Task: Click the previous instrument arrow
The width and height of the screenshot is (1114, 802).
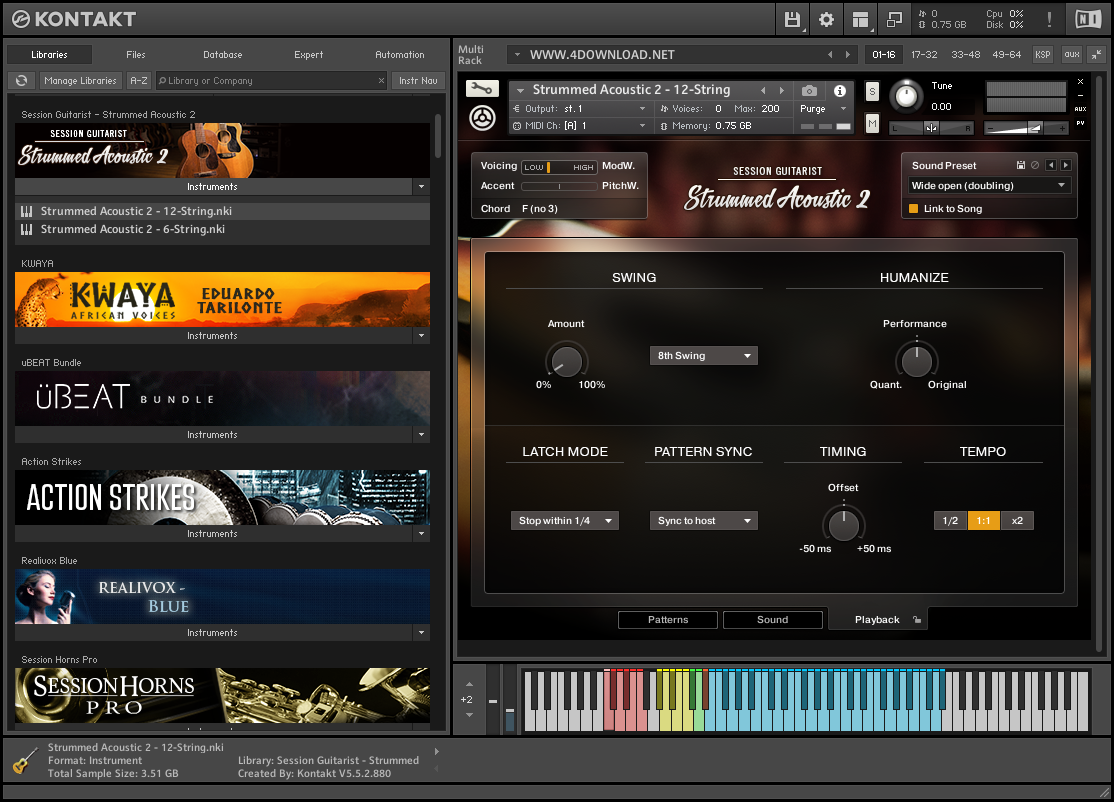Action: (x=764, y=90)
